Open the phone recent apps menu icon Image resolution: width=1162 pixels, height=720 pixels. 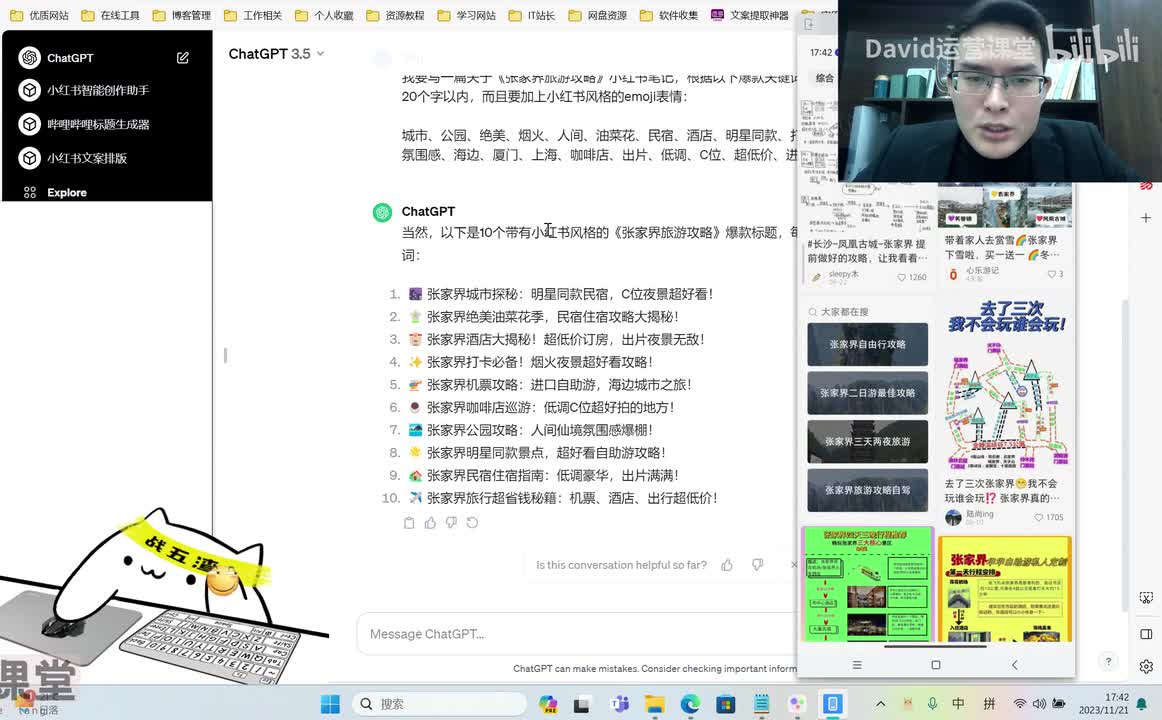click(x=856, y=665)
